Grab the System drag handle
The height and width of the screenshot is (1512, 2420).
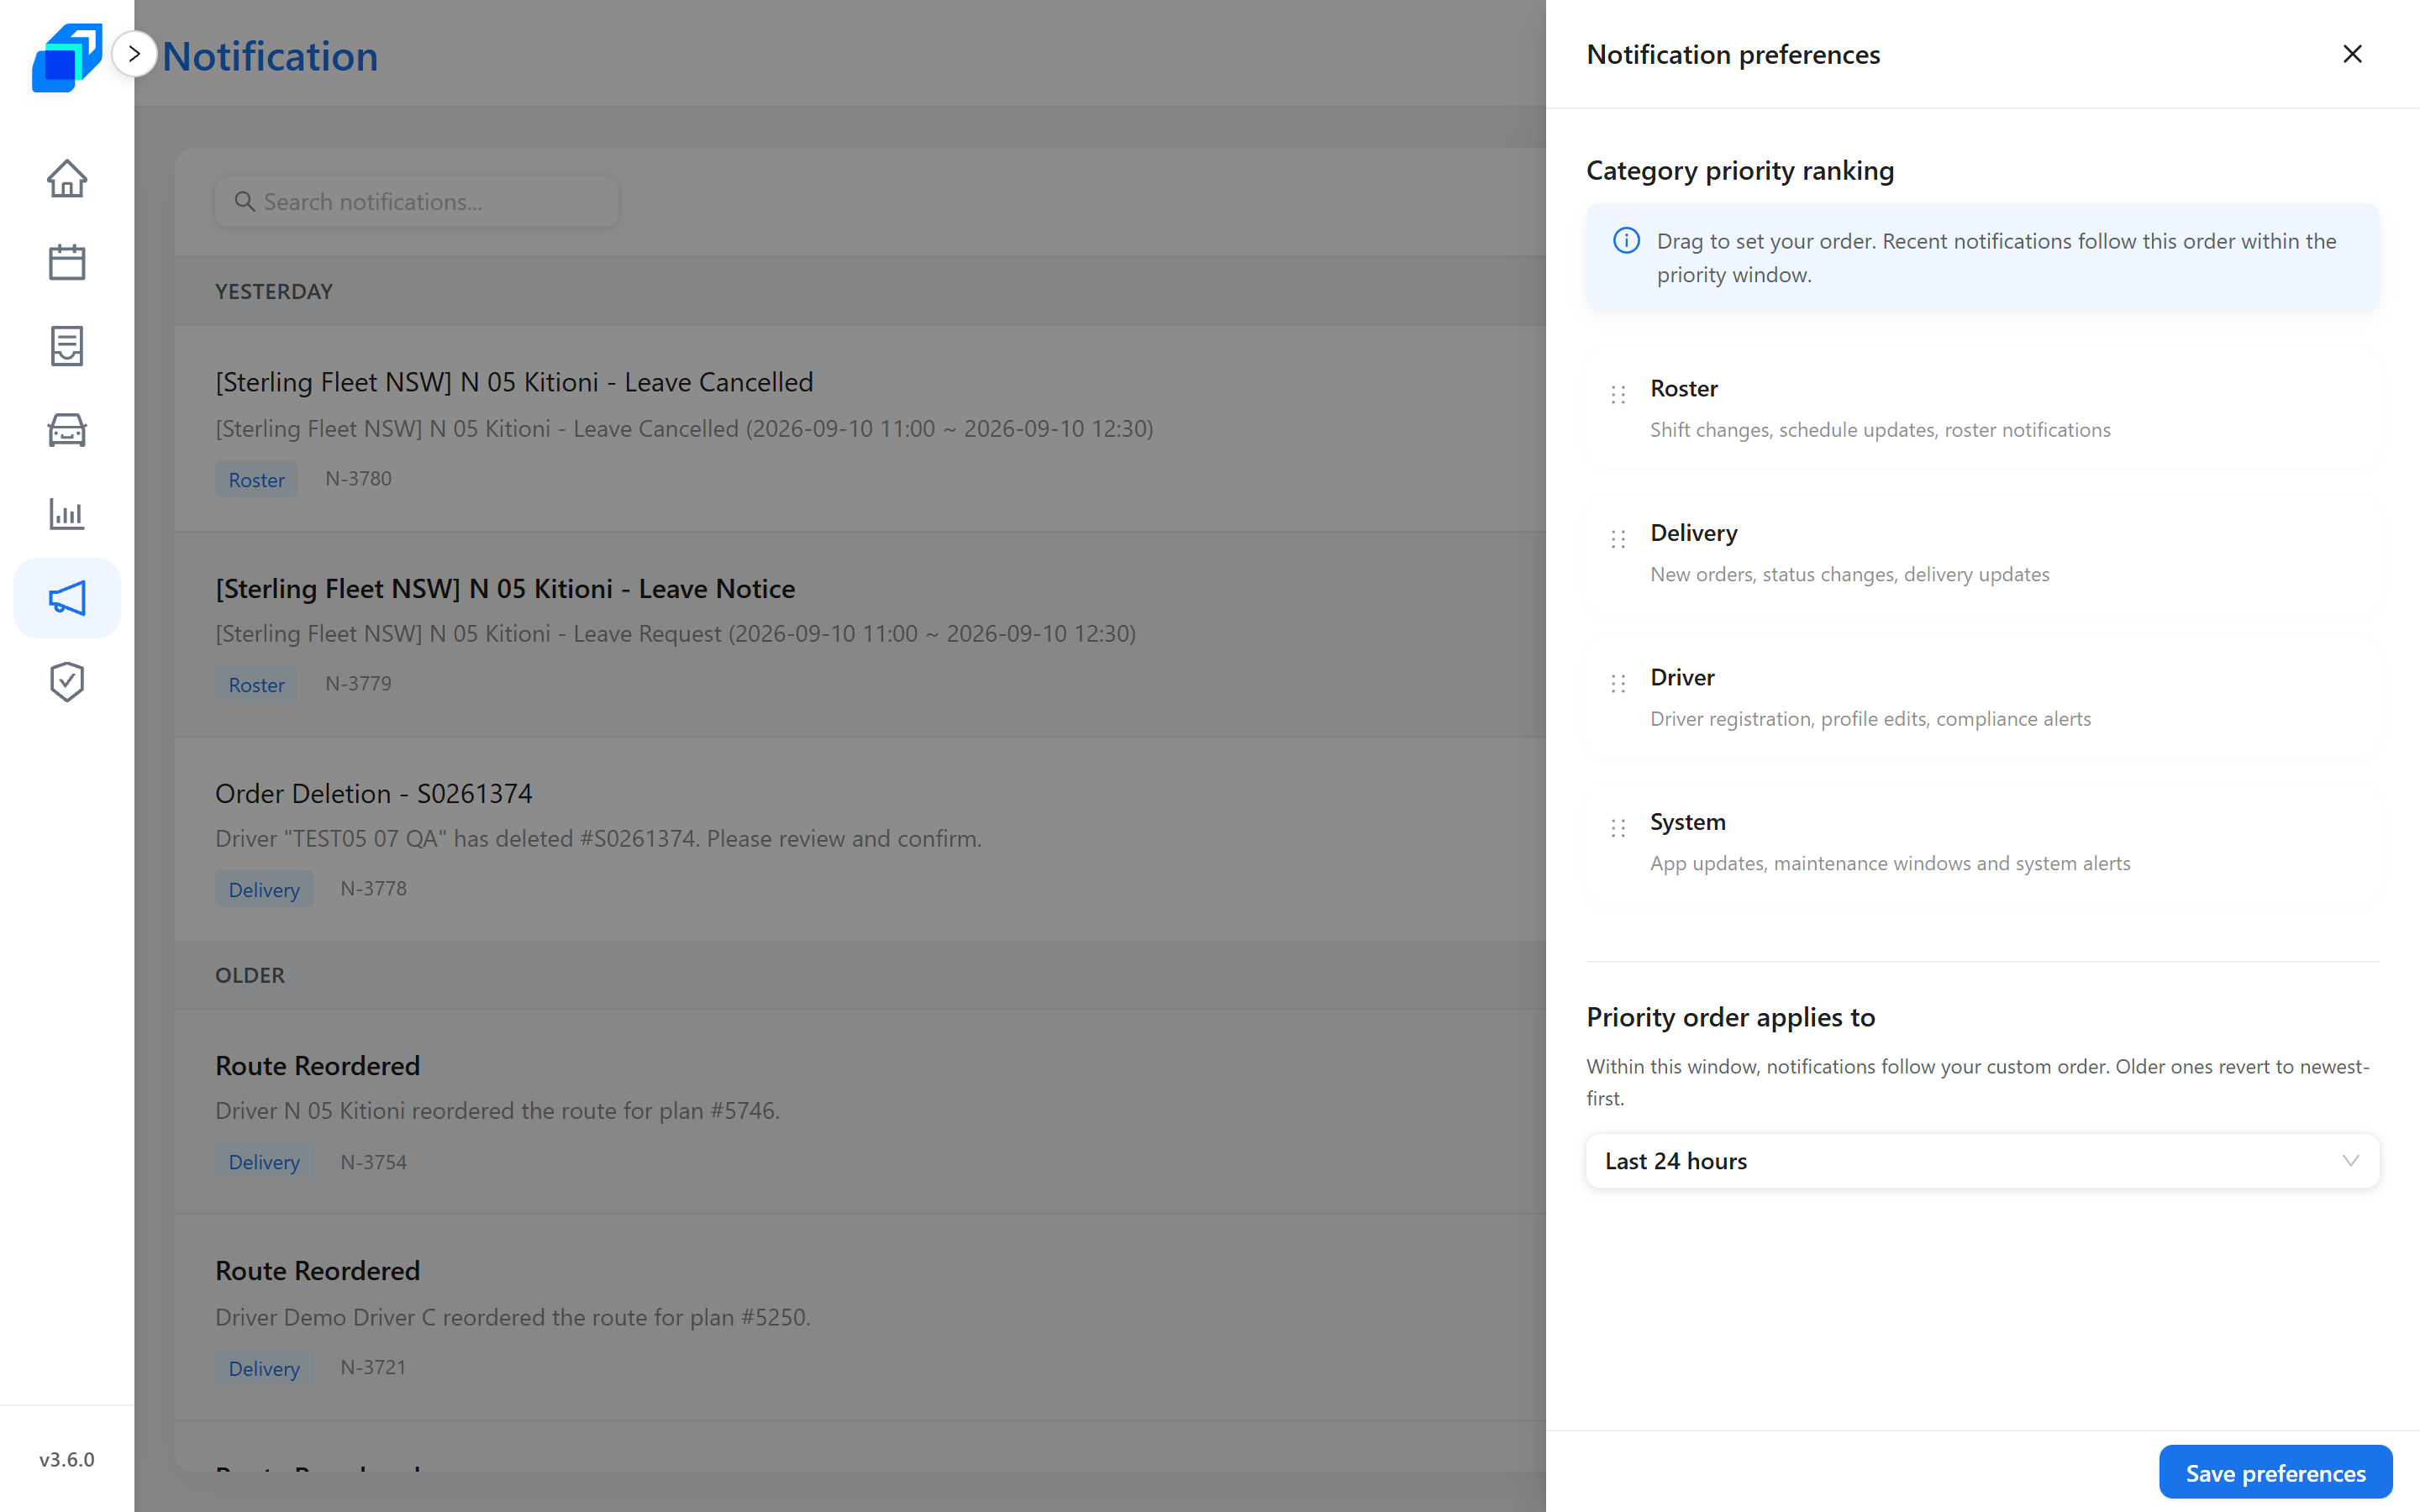[1618, 828]
